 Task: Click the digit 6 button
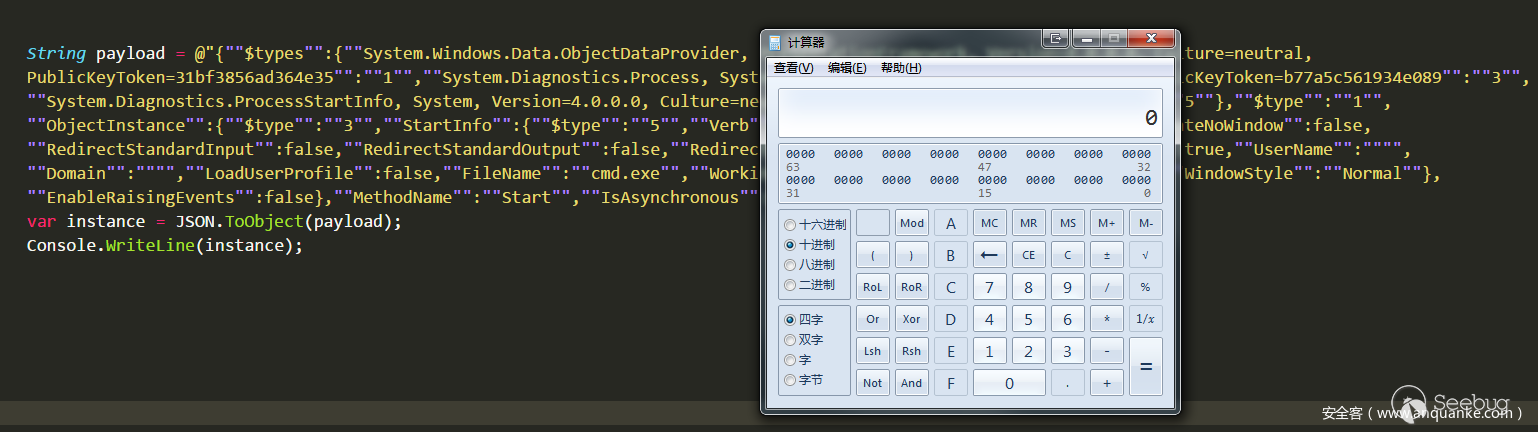pyautogui.click(x=1067, y=319)
